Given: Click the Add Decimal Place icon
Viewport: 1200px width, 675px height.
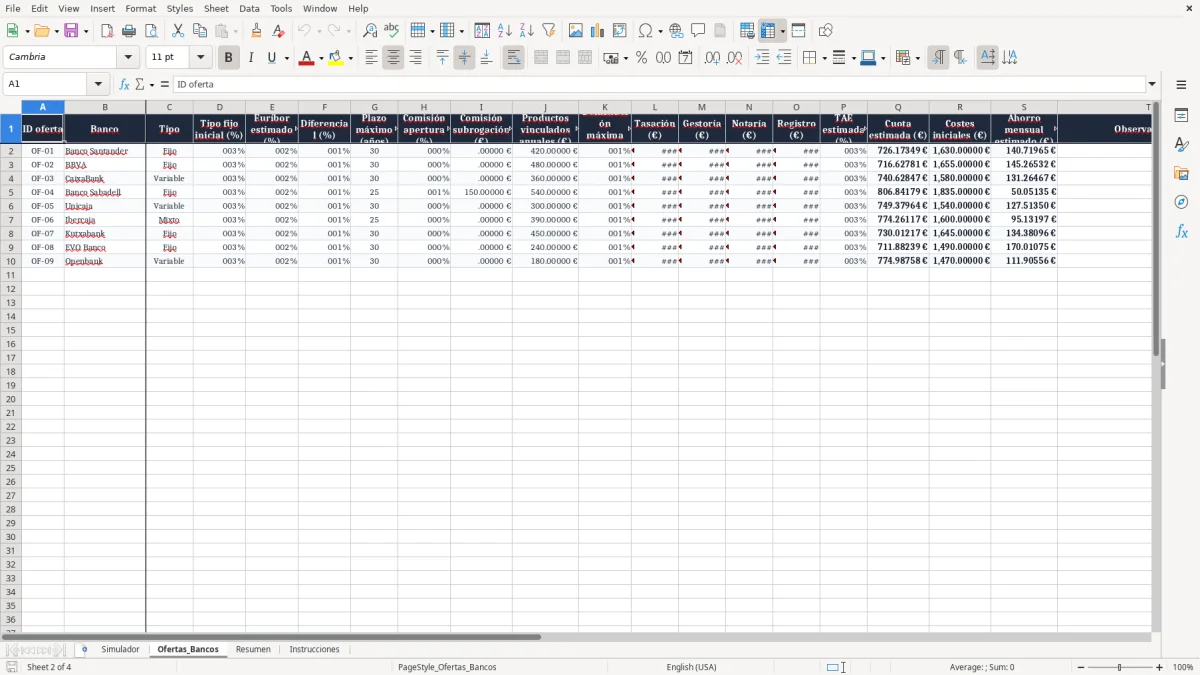Looking at the screenshot, I should click(712, 58).
